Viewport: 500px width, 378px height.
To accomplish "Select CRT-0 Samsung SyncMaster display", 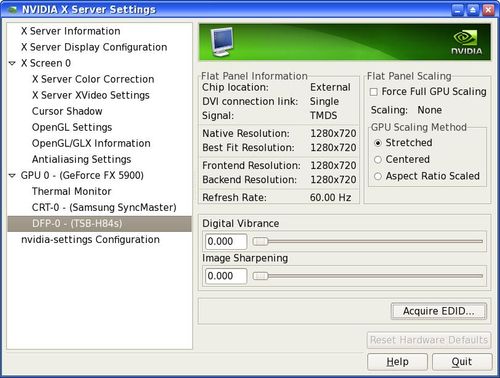I will (x=104, y=207).
